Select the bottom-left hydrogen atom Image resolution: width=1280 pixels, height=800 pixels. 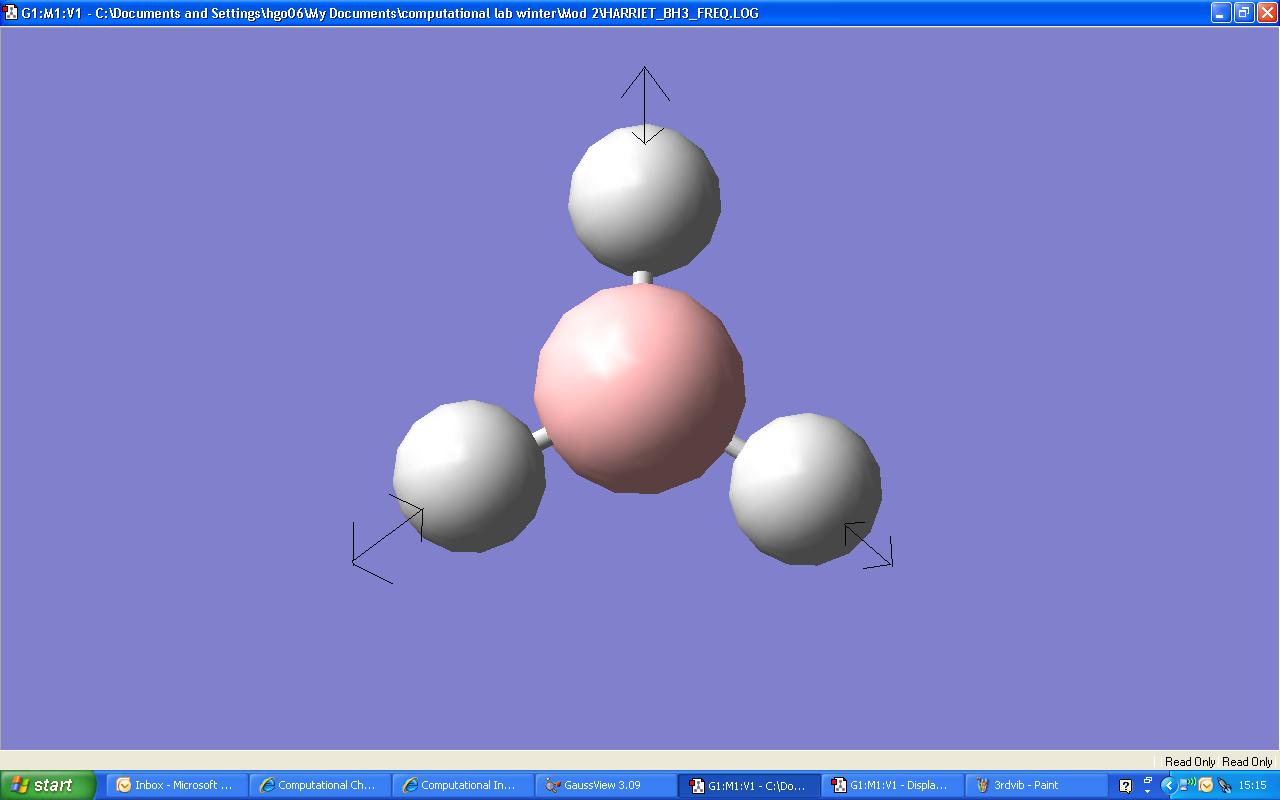tap(468, 474)
